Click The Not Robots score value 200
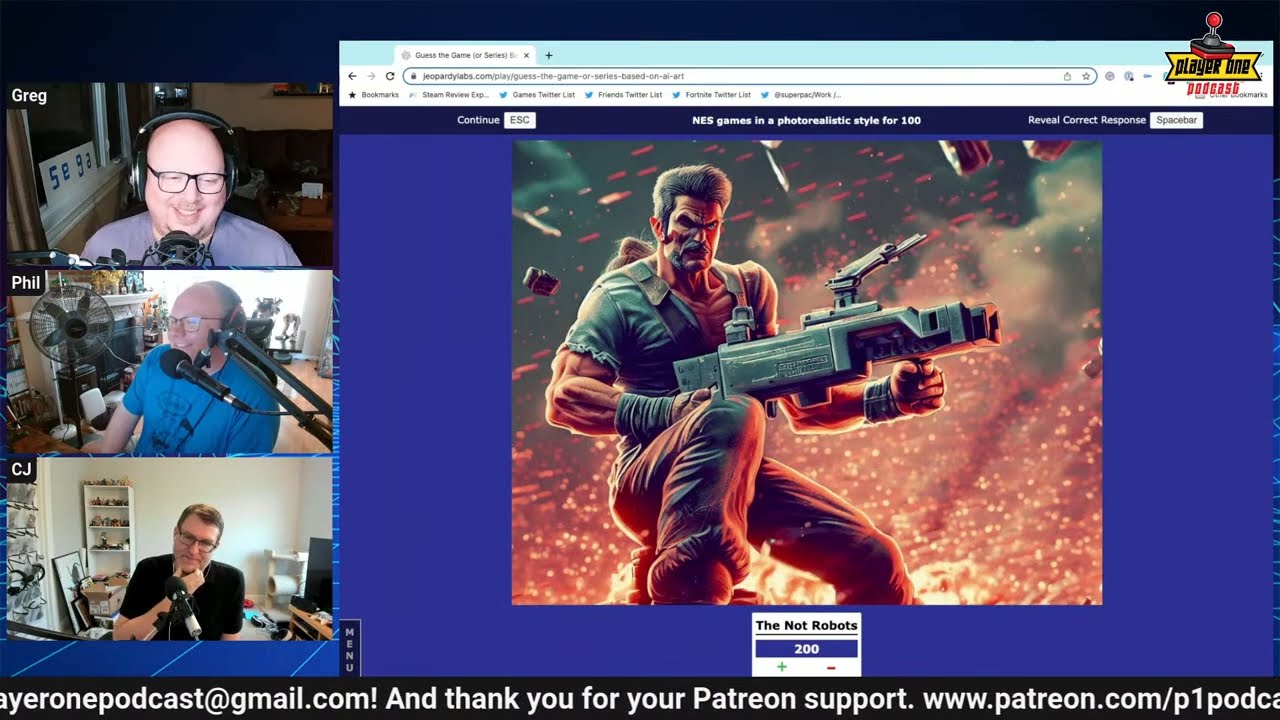 pyautogui.click(x=806, y=649)
